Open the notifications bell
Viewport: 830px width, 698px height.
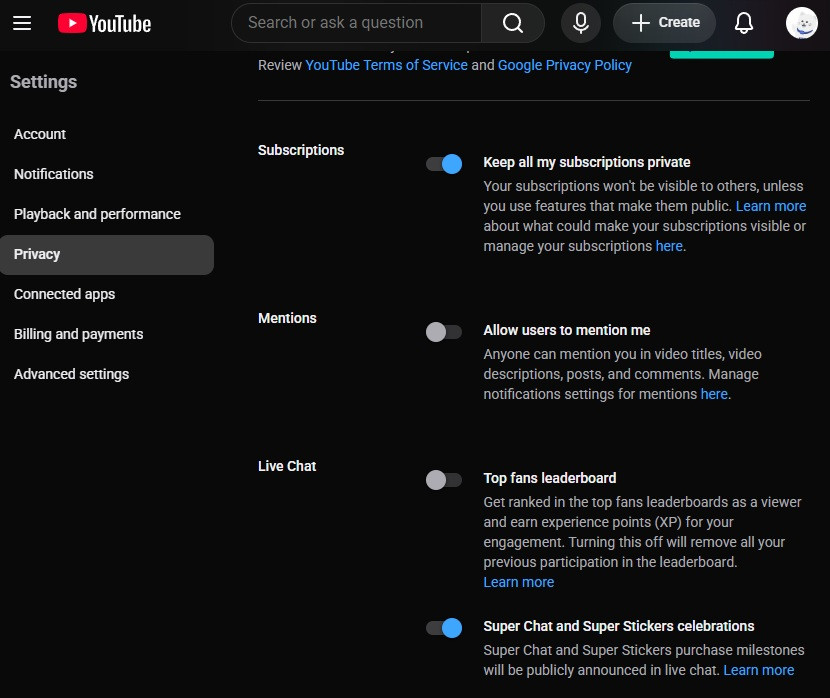(744, 23)
